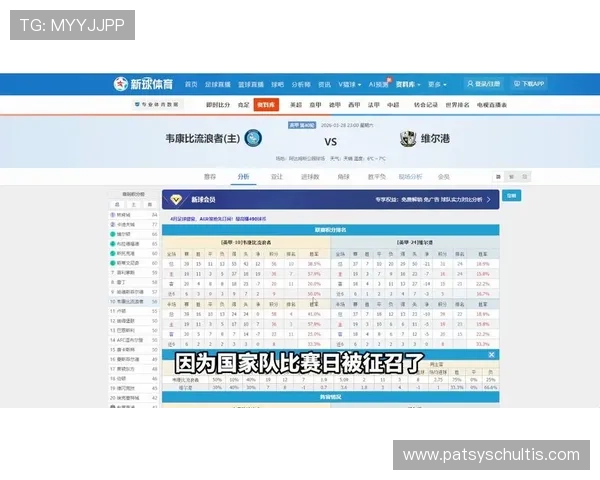Click the teal button right of the member banner

pos(512,196)
